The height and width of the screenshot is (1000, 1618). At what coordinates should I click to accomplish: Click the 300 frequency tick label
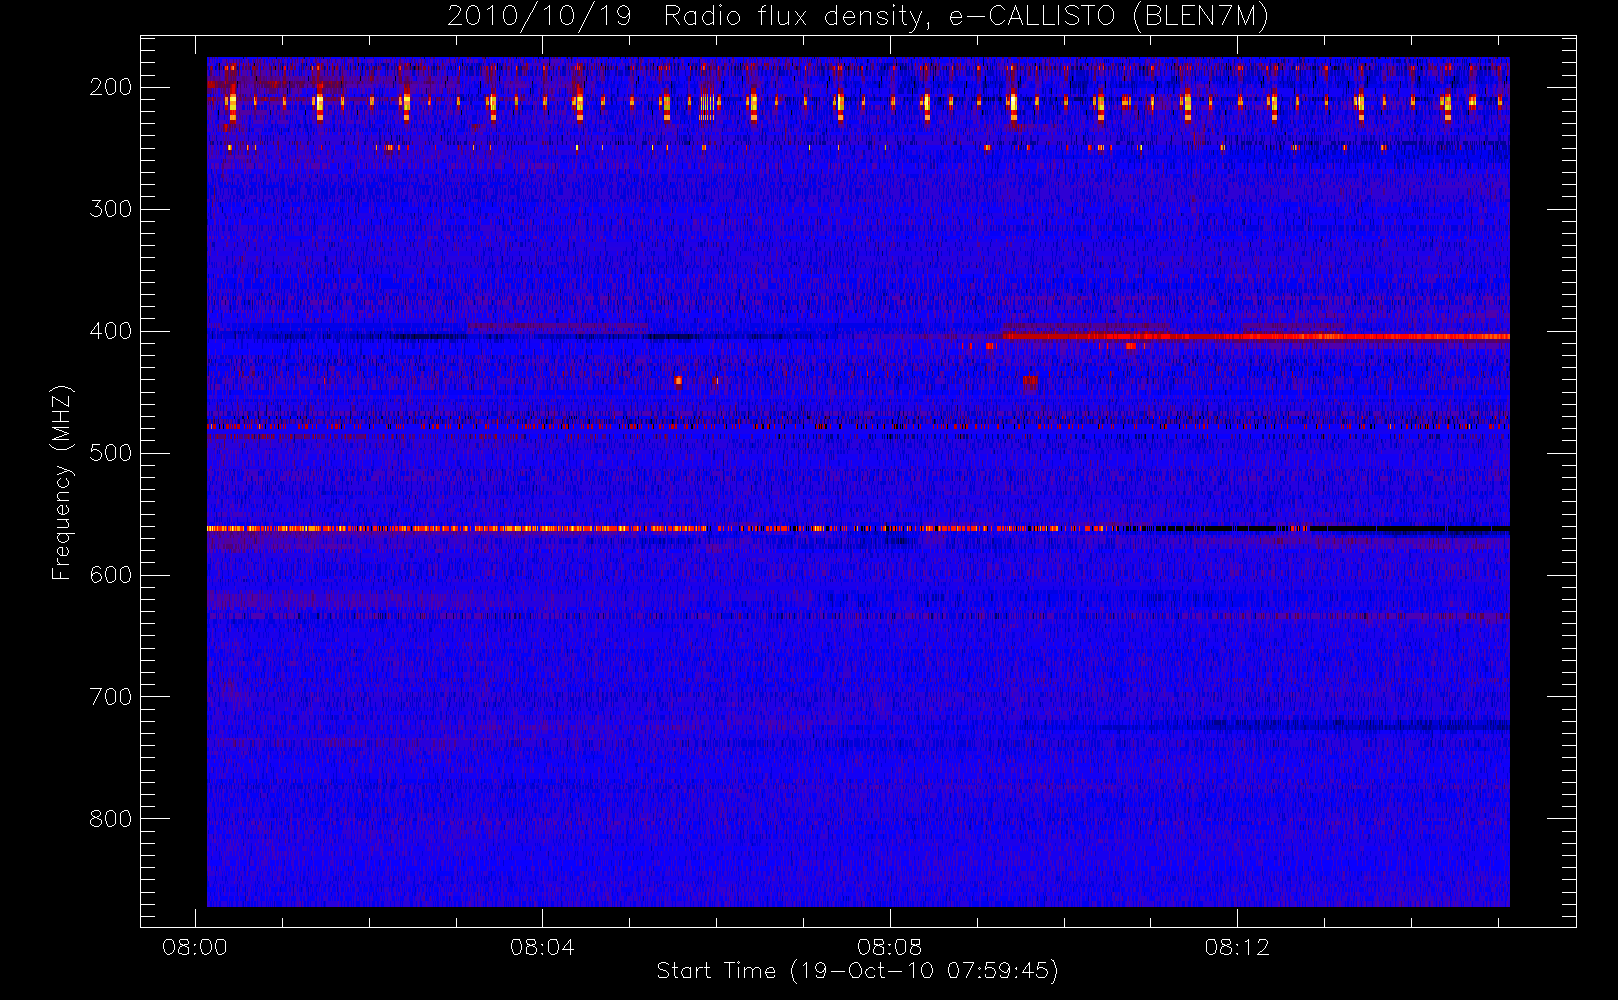111,209
